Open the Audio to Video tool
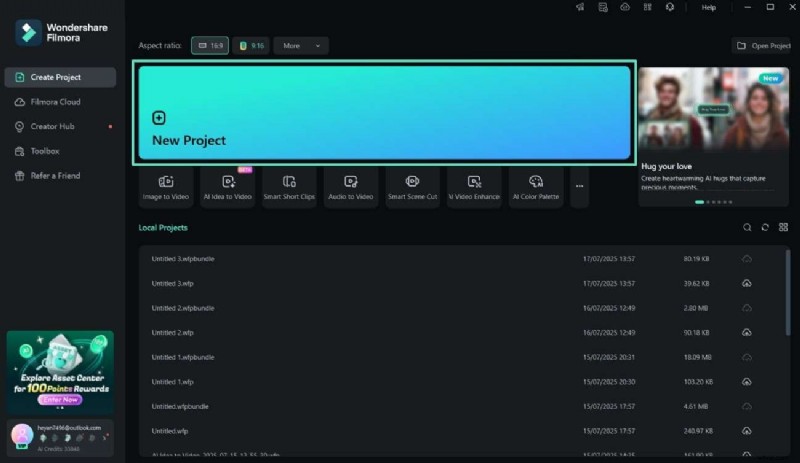 [351, 187]
